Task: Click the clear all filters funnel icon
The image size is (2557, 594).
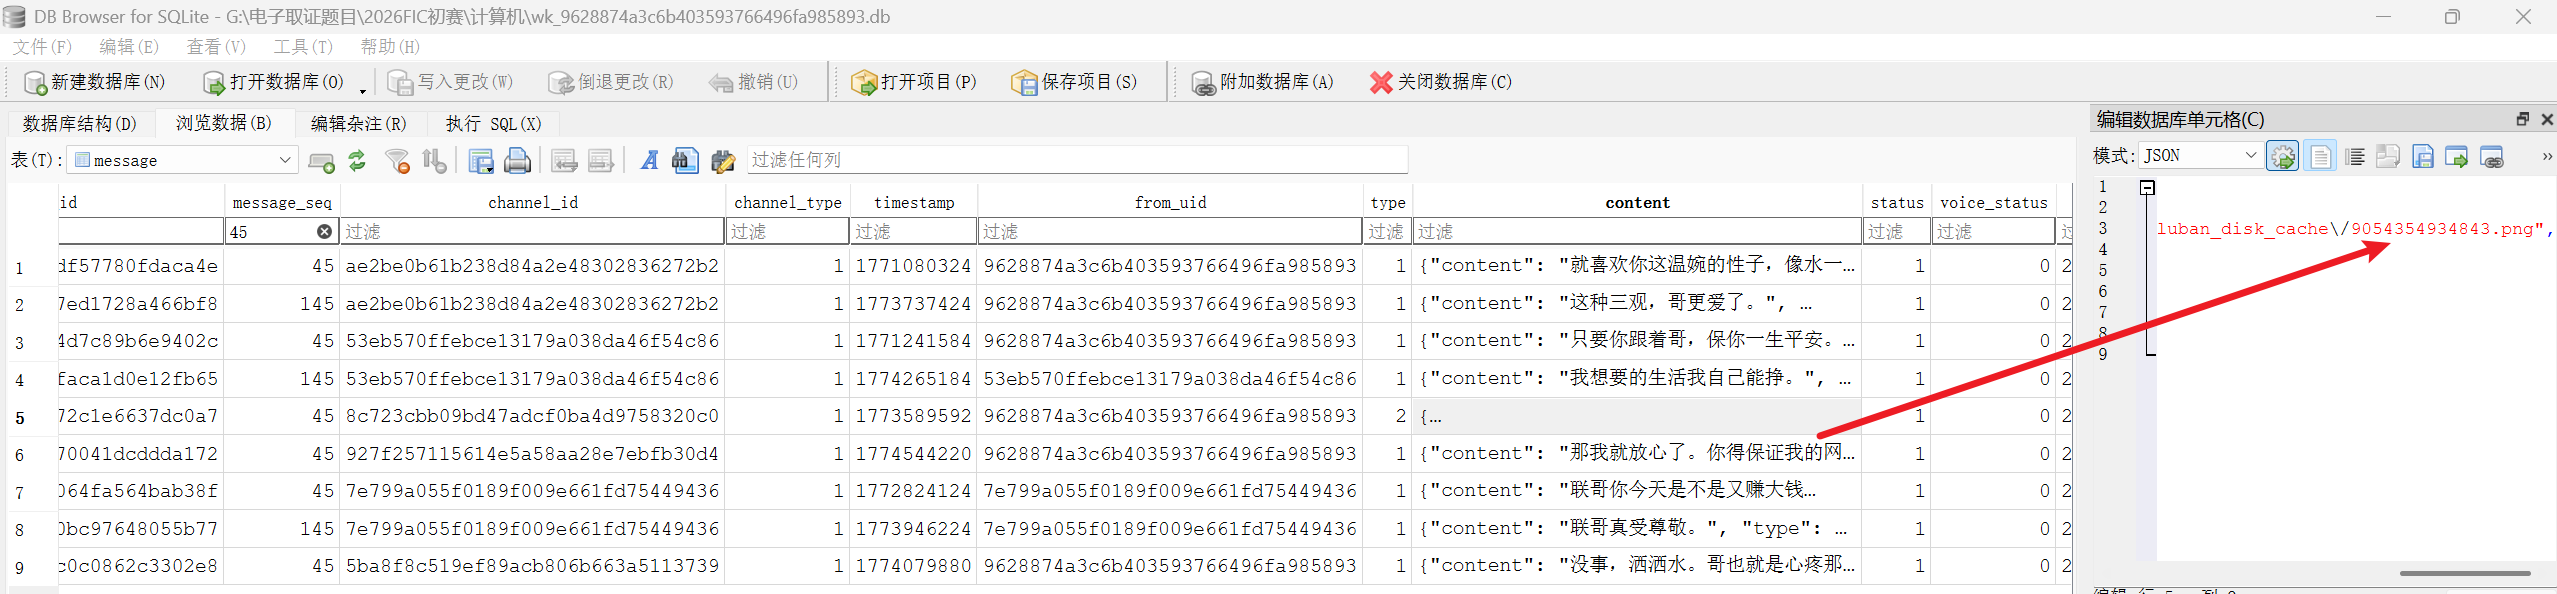Action: coord(398,160)
